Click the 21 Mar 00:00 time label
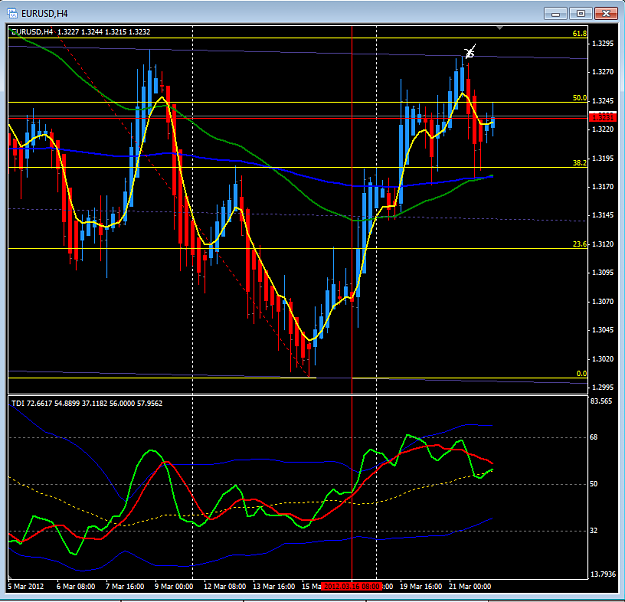This screenshot has width=625, height=602. point(470,586)
